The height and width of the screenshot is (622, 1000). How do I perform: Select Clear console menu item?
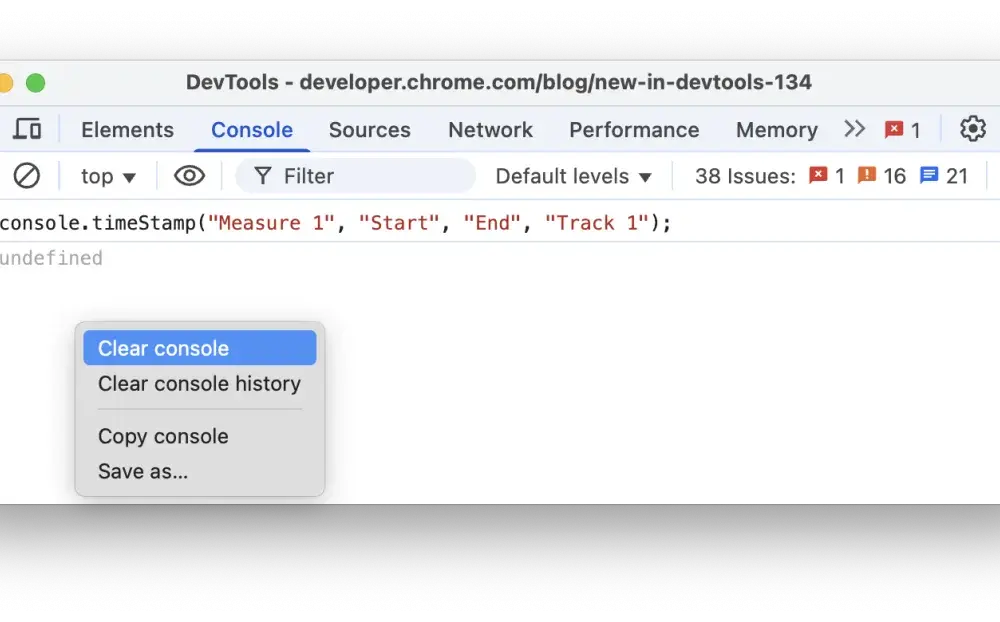click(x=200, y=348)
